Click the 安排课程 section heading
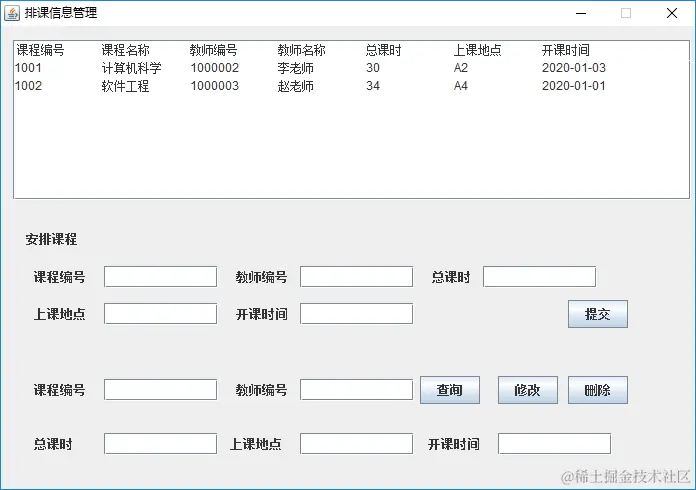Screen dimensions: 696x490 tap(51, 239)
